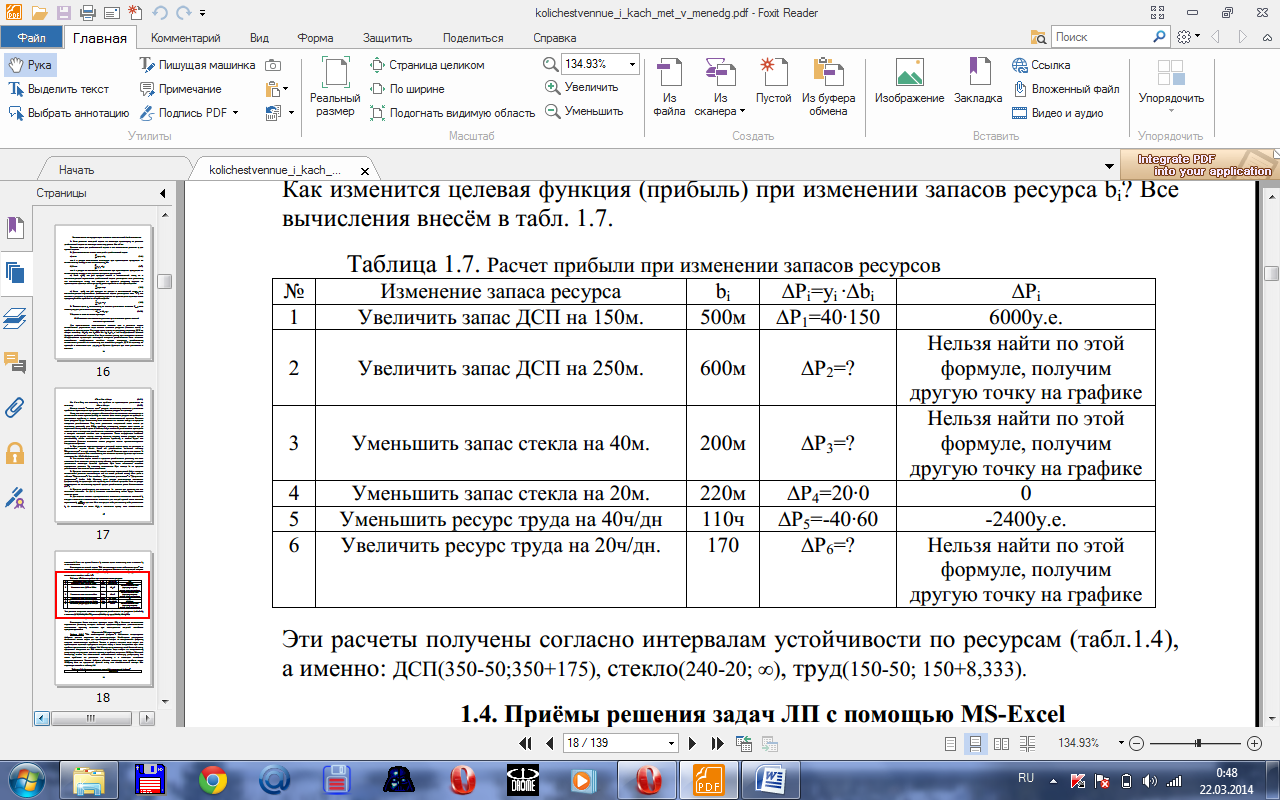The height and width of the screenshot is (800, 1280).
Task: Open Microsoft Word from the taskbar
Action: click(x=772, y=778)
